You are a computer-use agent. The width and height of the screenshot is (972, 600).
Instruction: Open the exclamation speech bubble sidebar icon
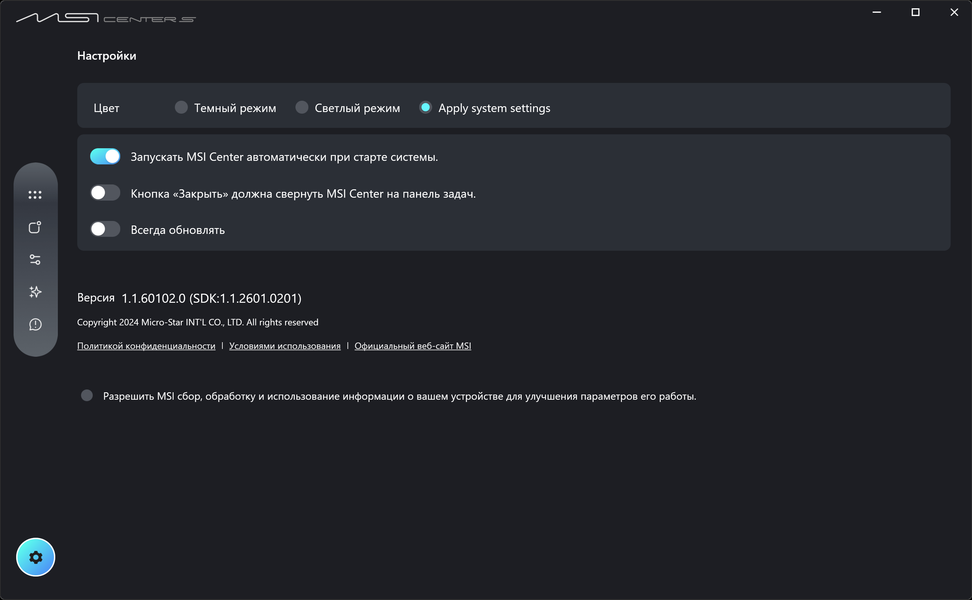35,324
